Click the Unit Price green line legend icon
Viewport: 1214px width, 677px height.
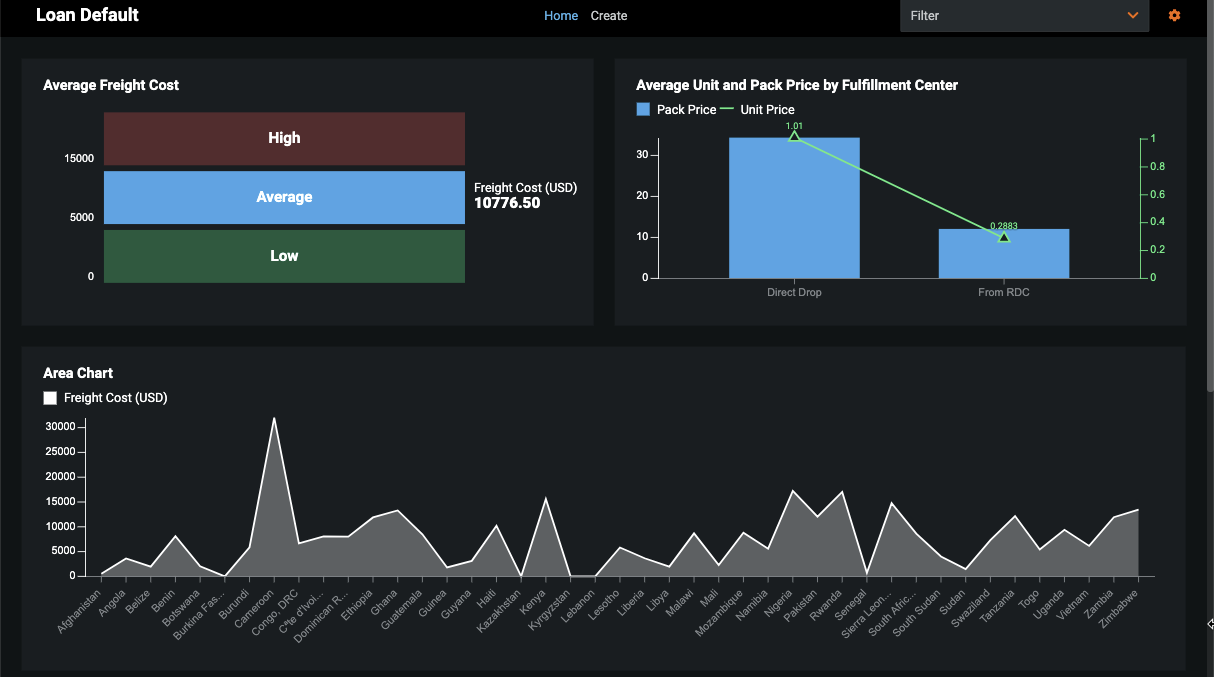[727, 109]
